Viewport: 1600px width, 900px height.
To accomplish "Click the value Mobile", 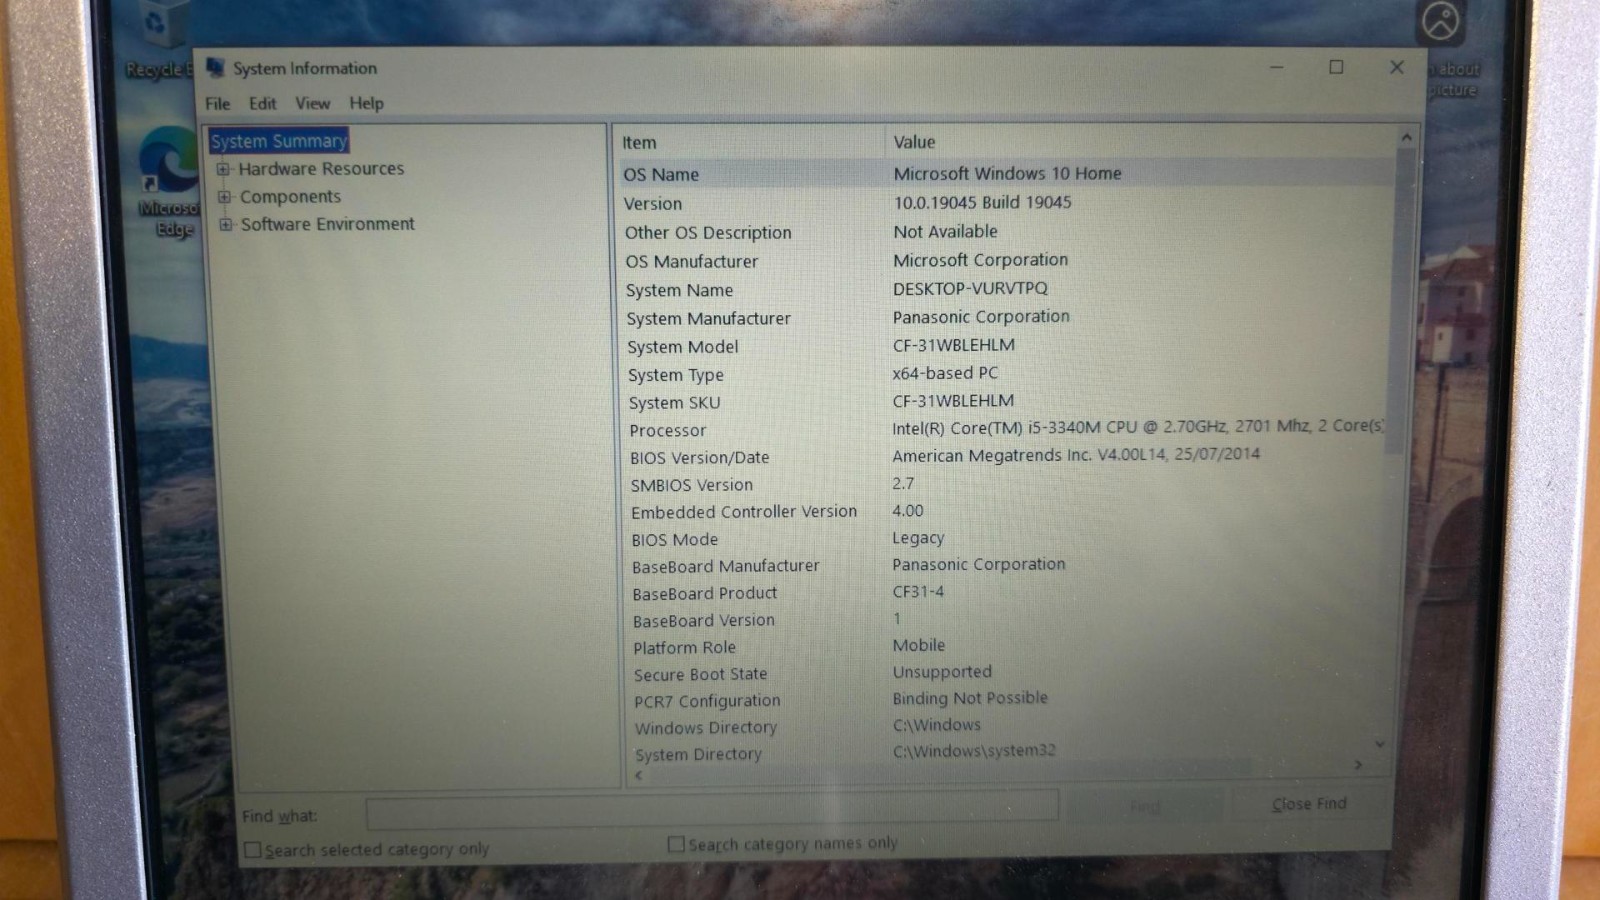I will click(918, 646).
